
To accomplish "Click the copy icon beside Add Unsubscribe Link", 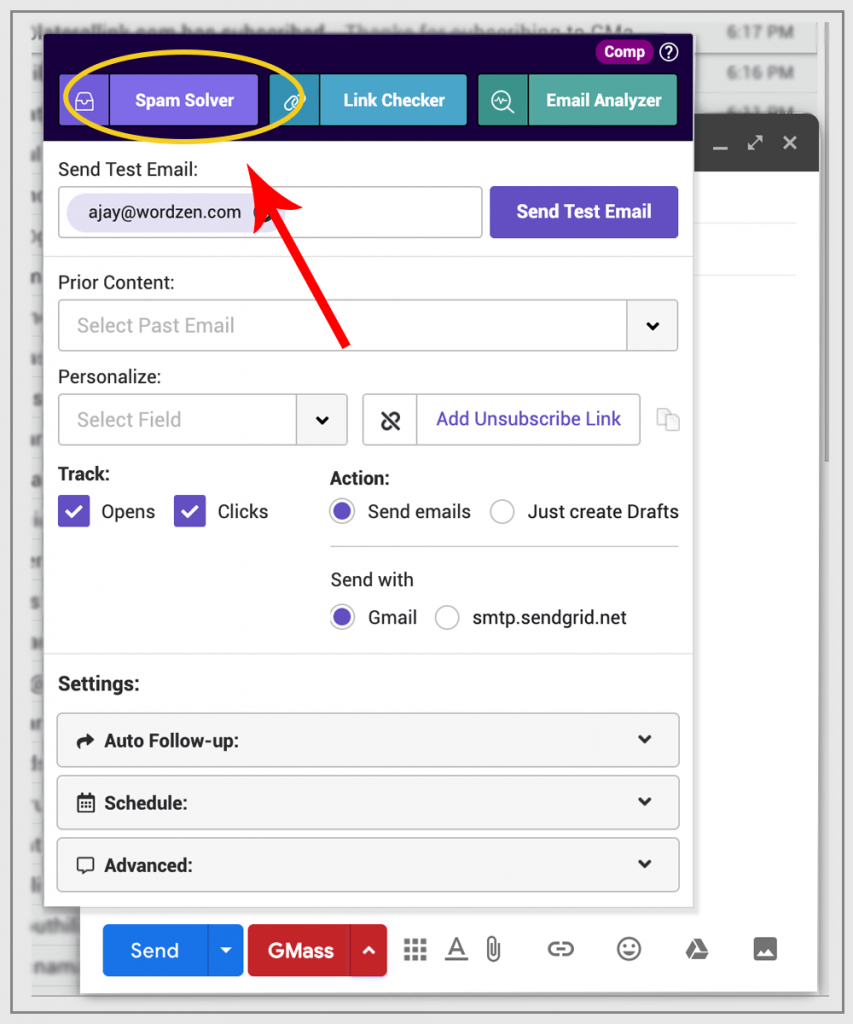I will tap(668, 419).
